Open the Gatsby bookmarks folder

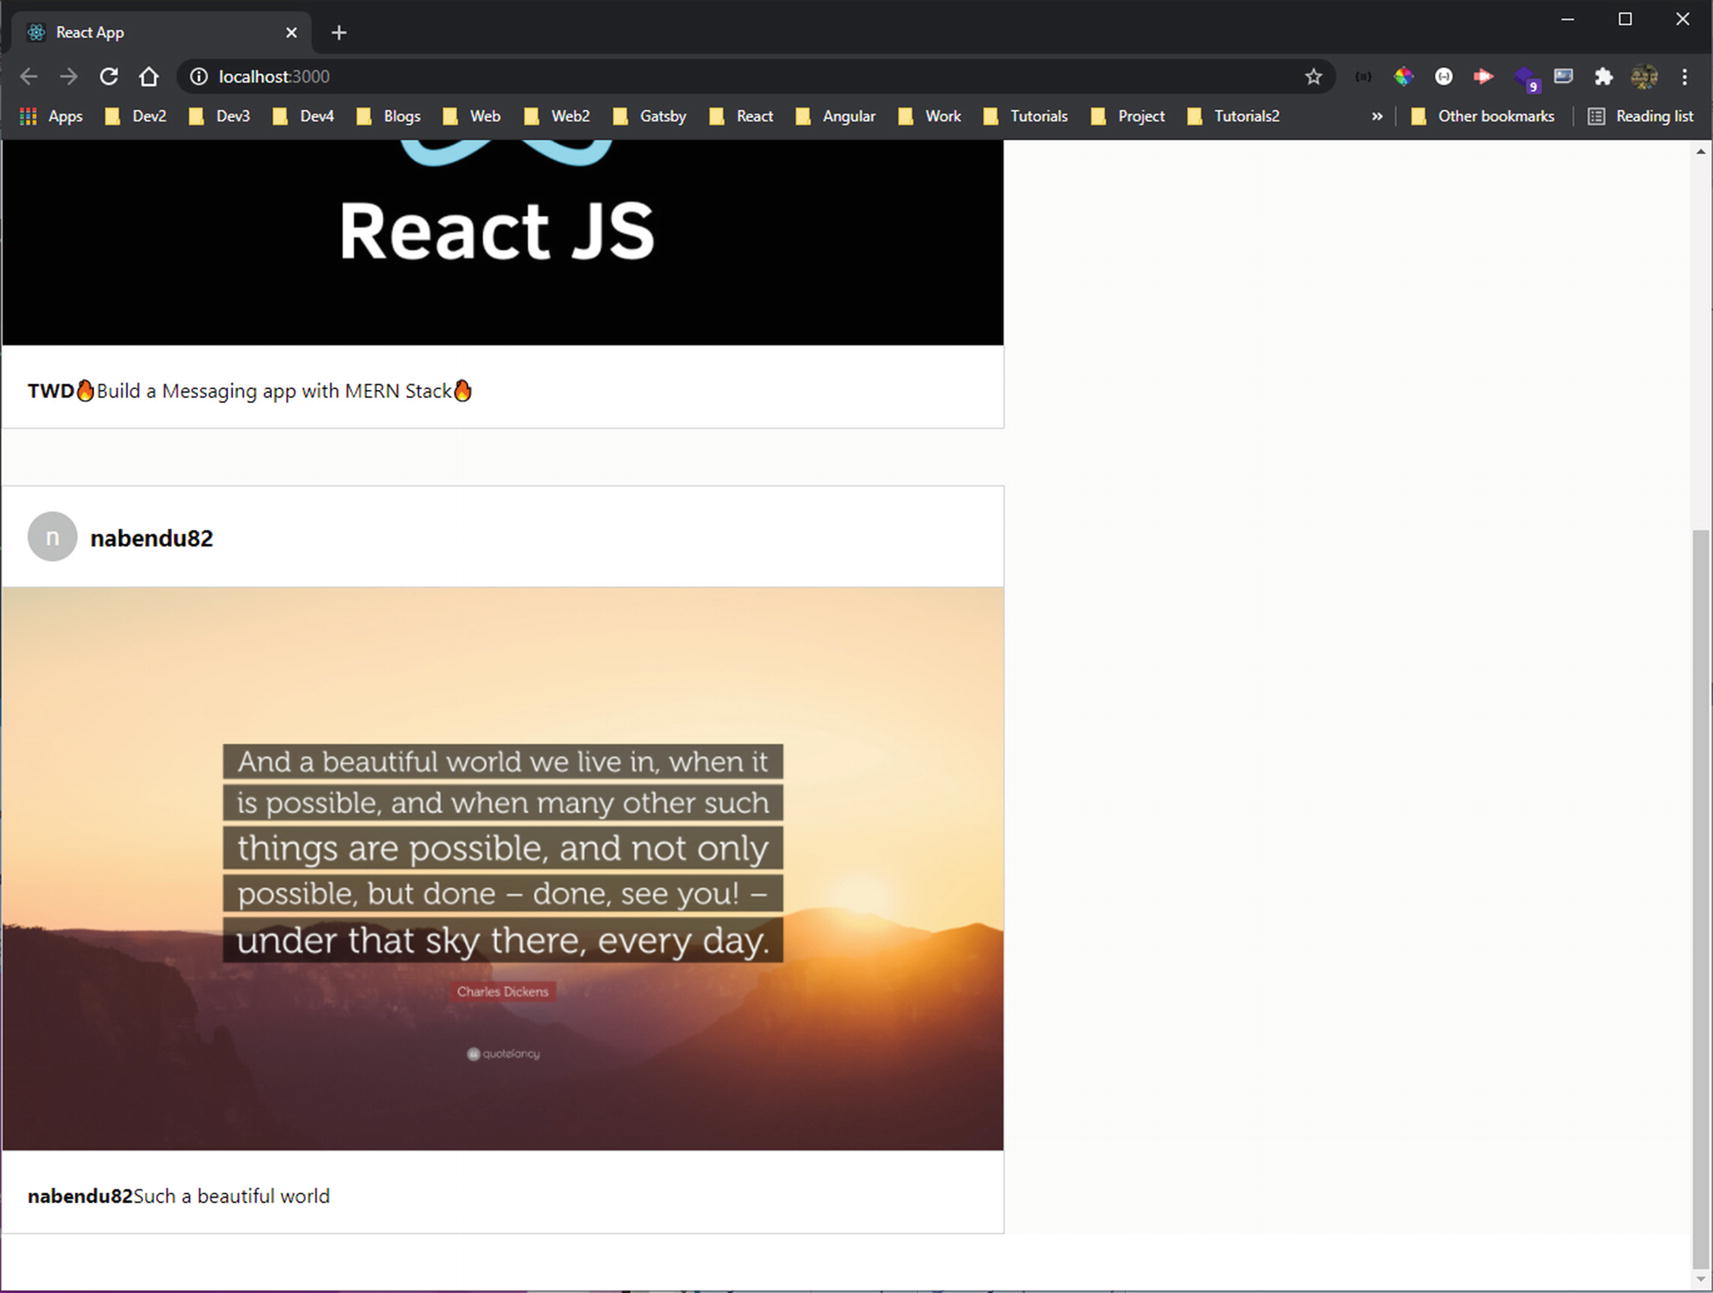click(650, 116)
